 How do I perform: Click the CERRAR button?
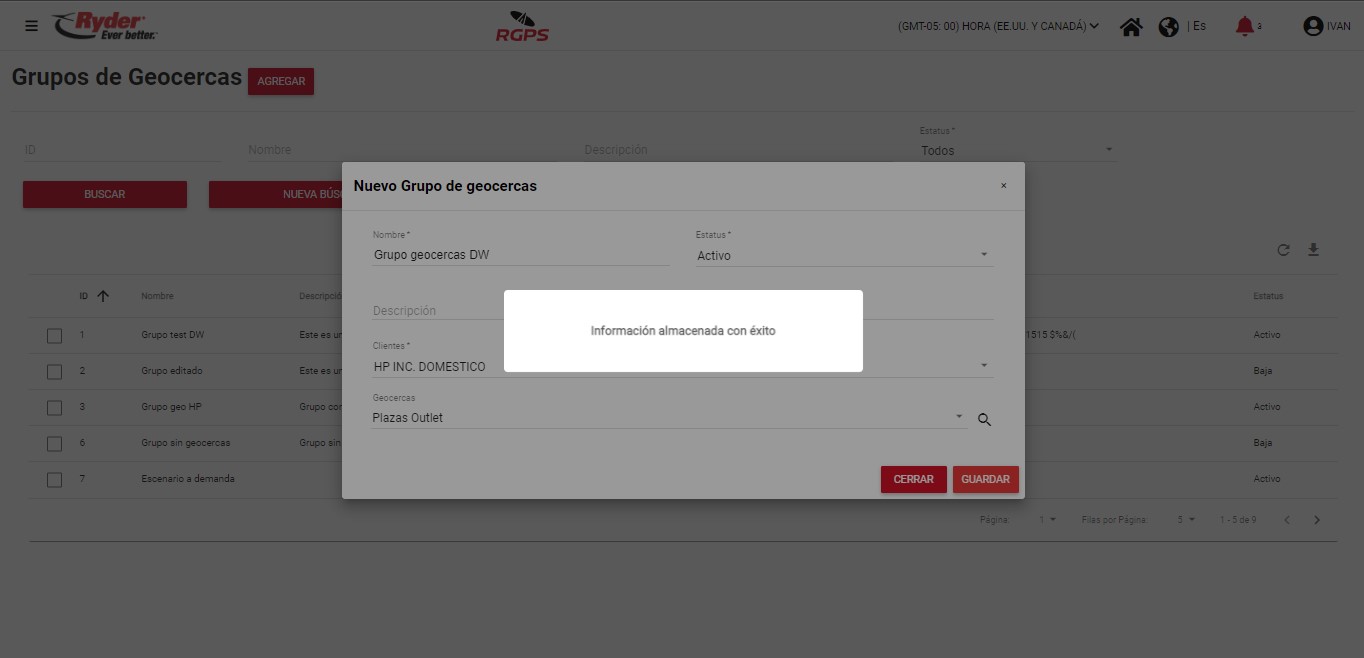coord(913,480)
